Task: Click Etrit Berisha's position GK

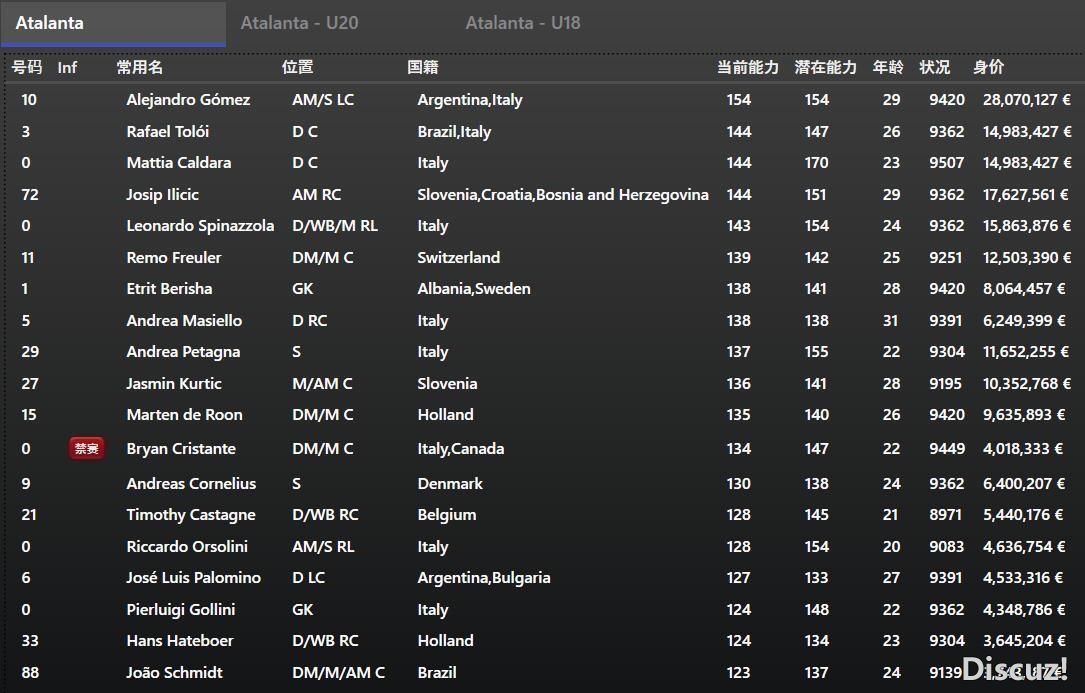Action: point(302,289)
